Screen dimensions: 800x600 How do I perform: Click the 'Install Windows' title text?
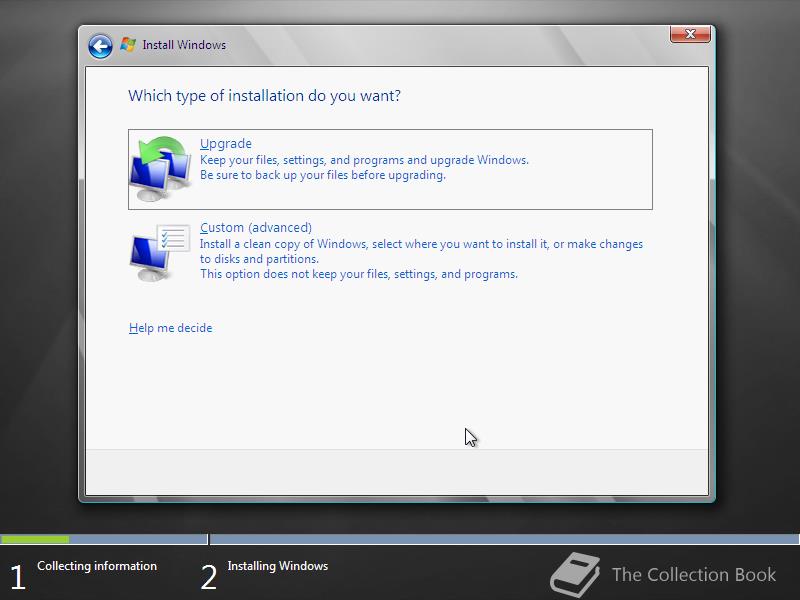184,45
